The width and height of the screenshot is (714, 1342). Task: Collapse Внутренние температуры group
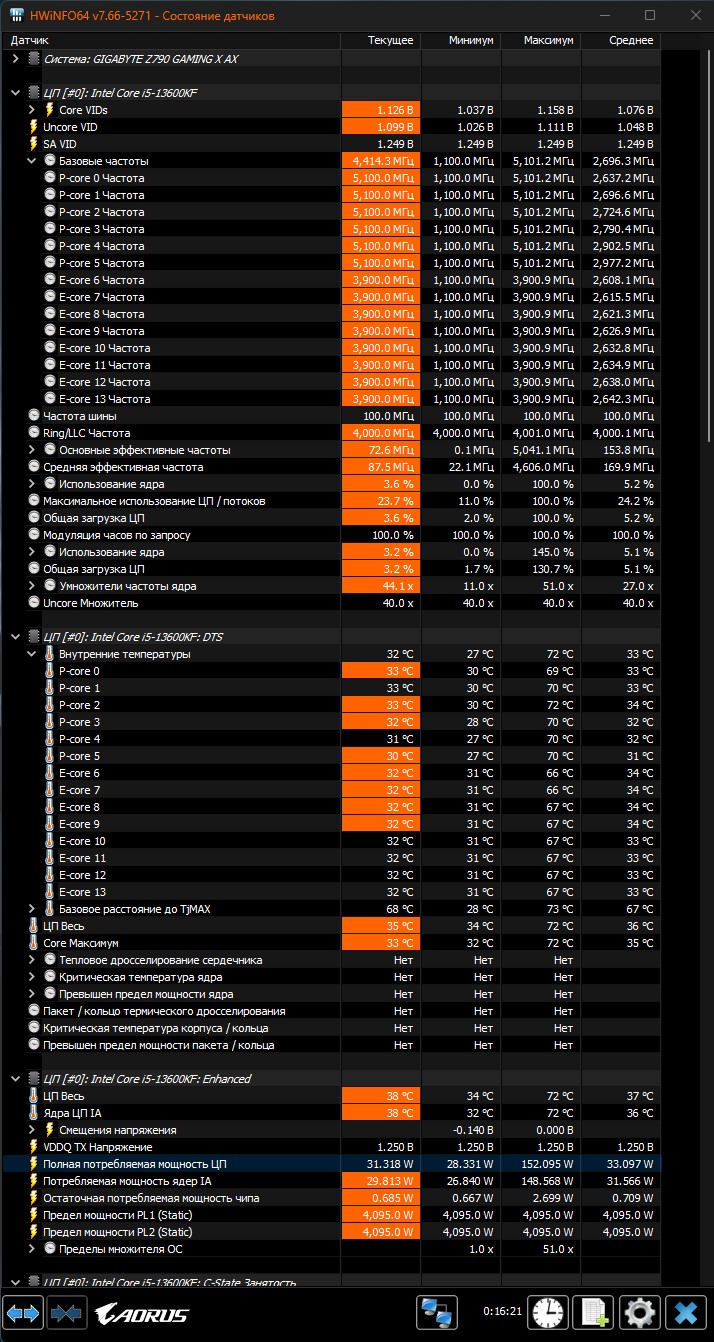(31, 654)
